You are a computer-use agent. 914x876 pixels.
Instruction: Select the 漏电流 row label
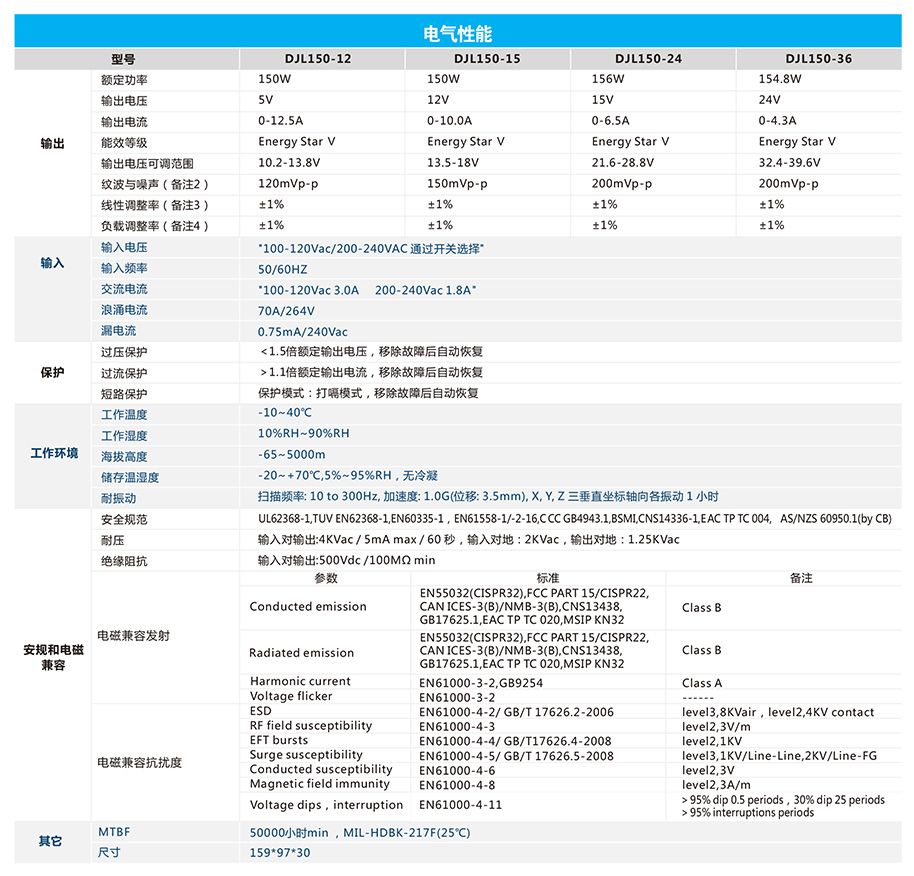pos(118,331)
